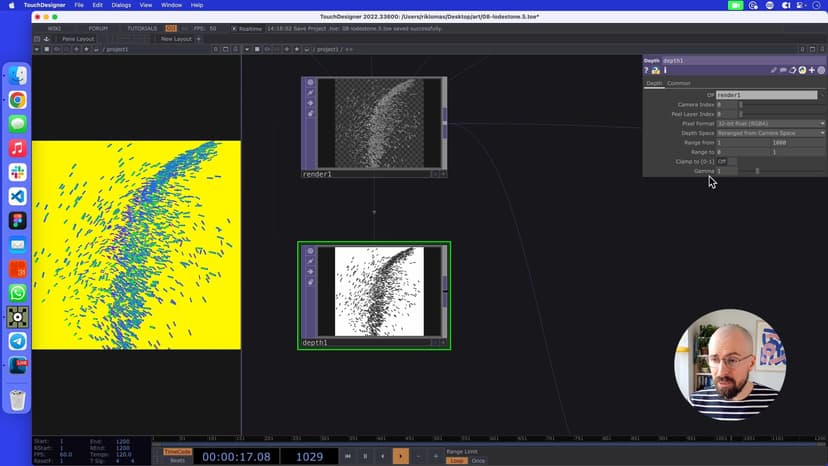Viewport: 828px width, 466px height.
Task: Expand the Pane Layout menu
Action: click(x=78, y=39)
